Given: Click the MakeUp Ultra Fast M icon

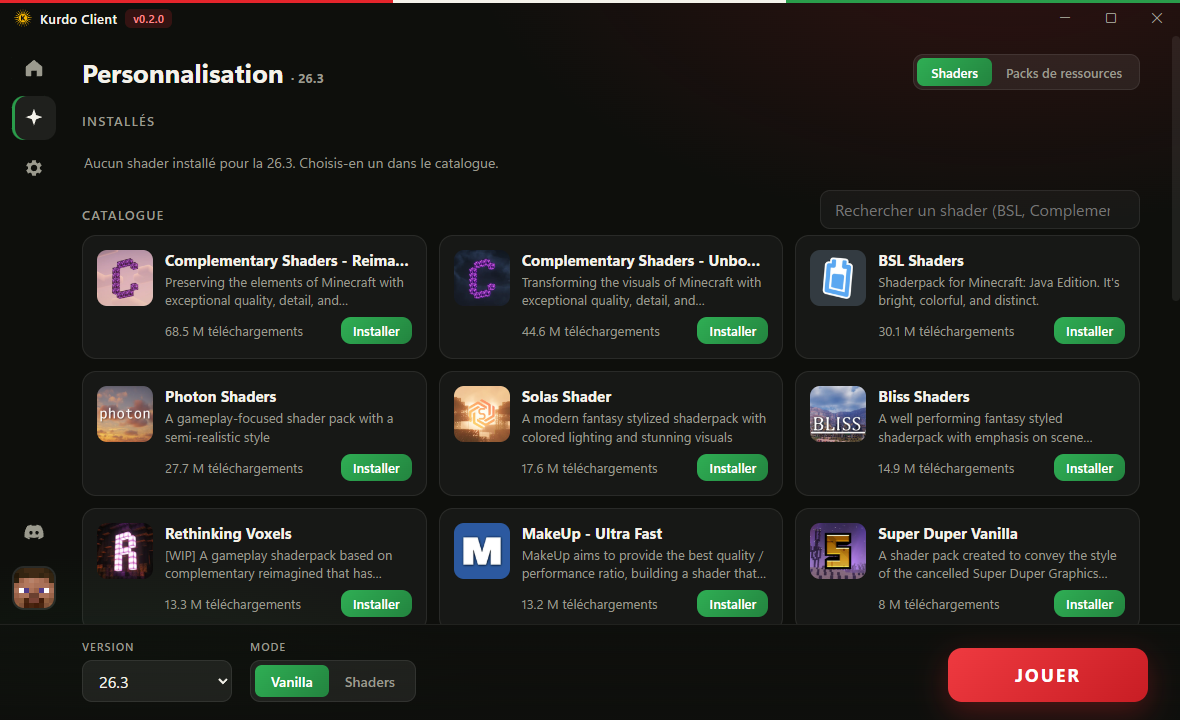Looking at the screenshot, I should click(x=482, y=551).
